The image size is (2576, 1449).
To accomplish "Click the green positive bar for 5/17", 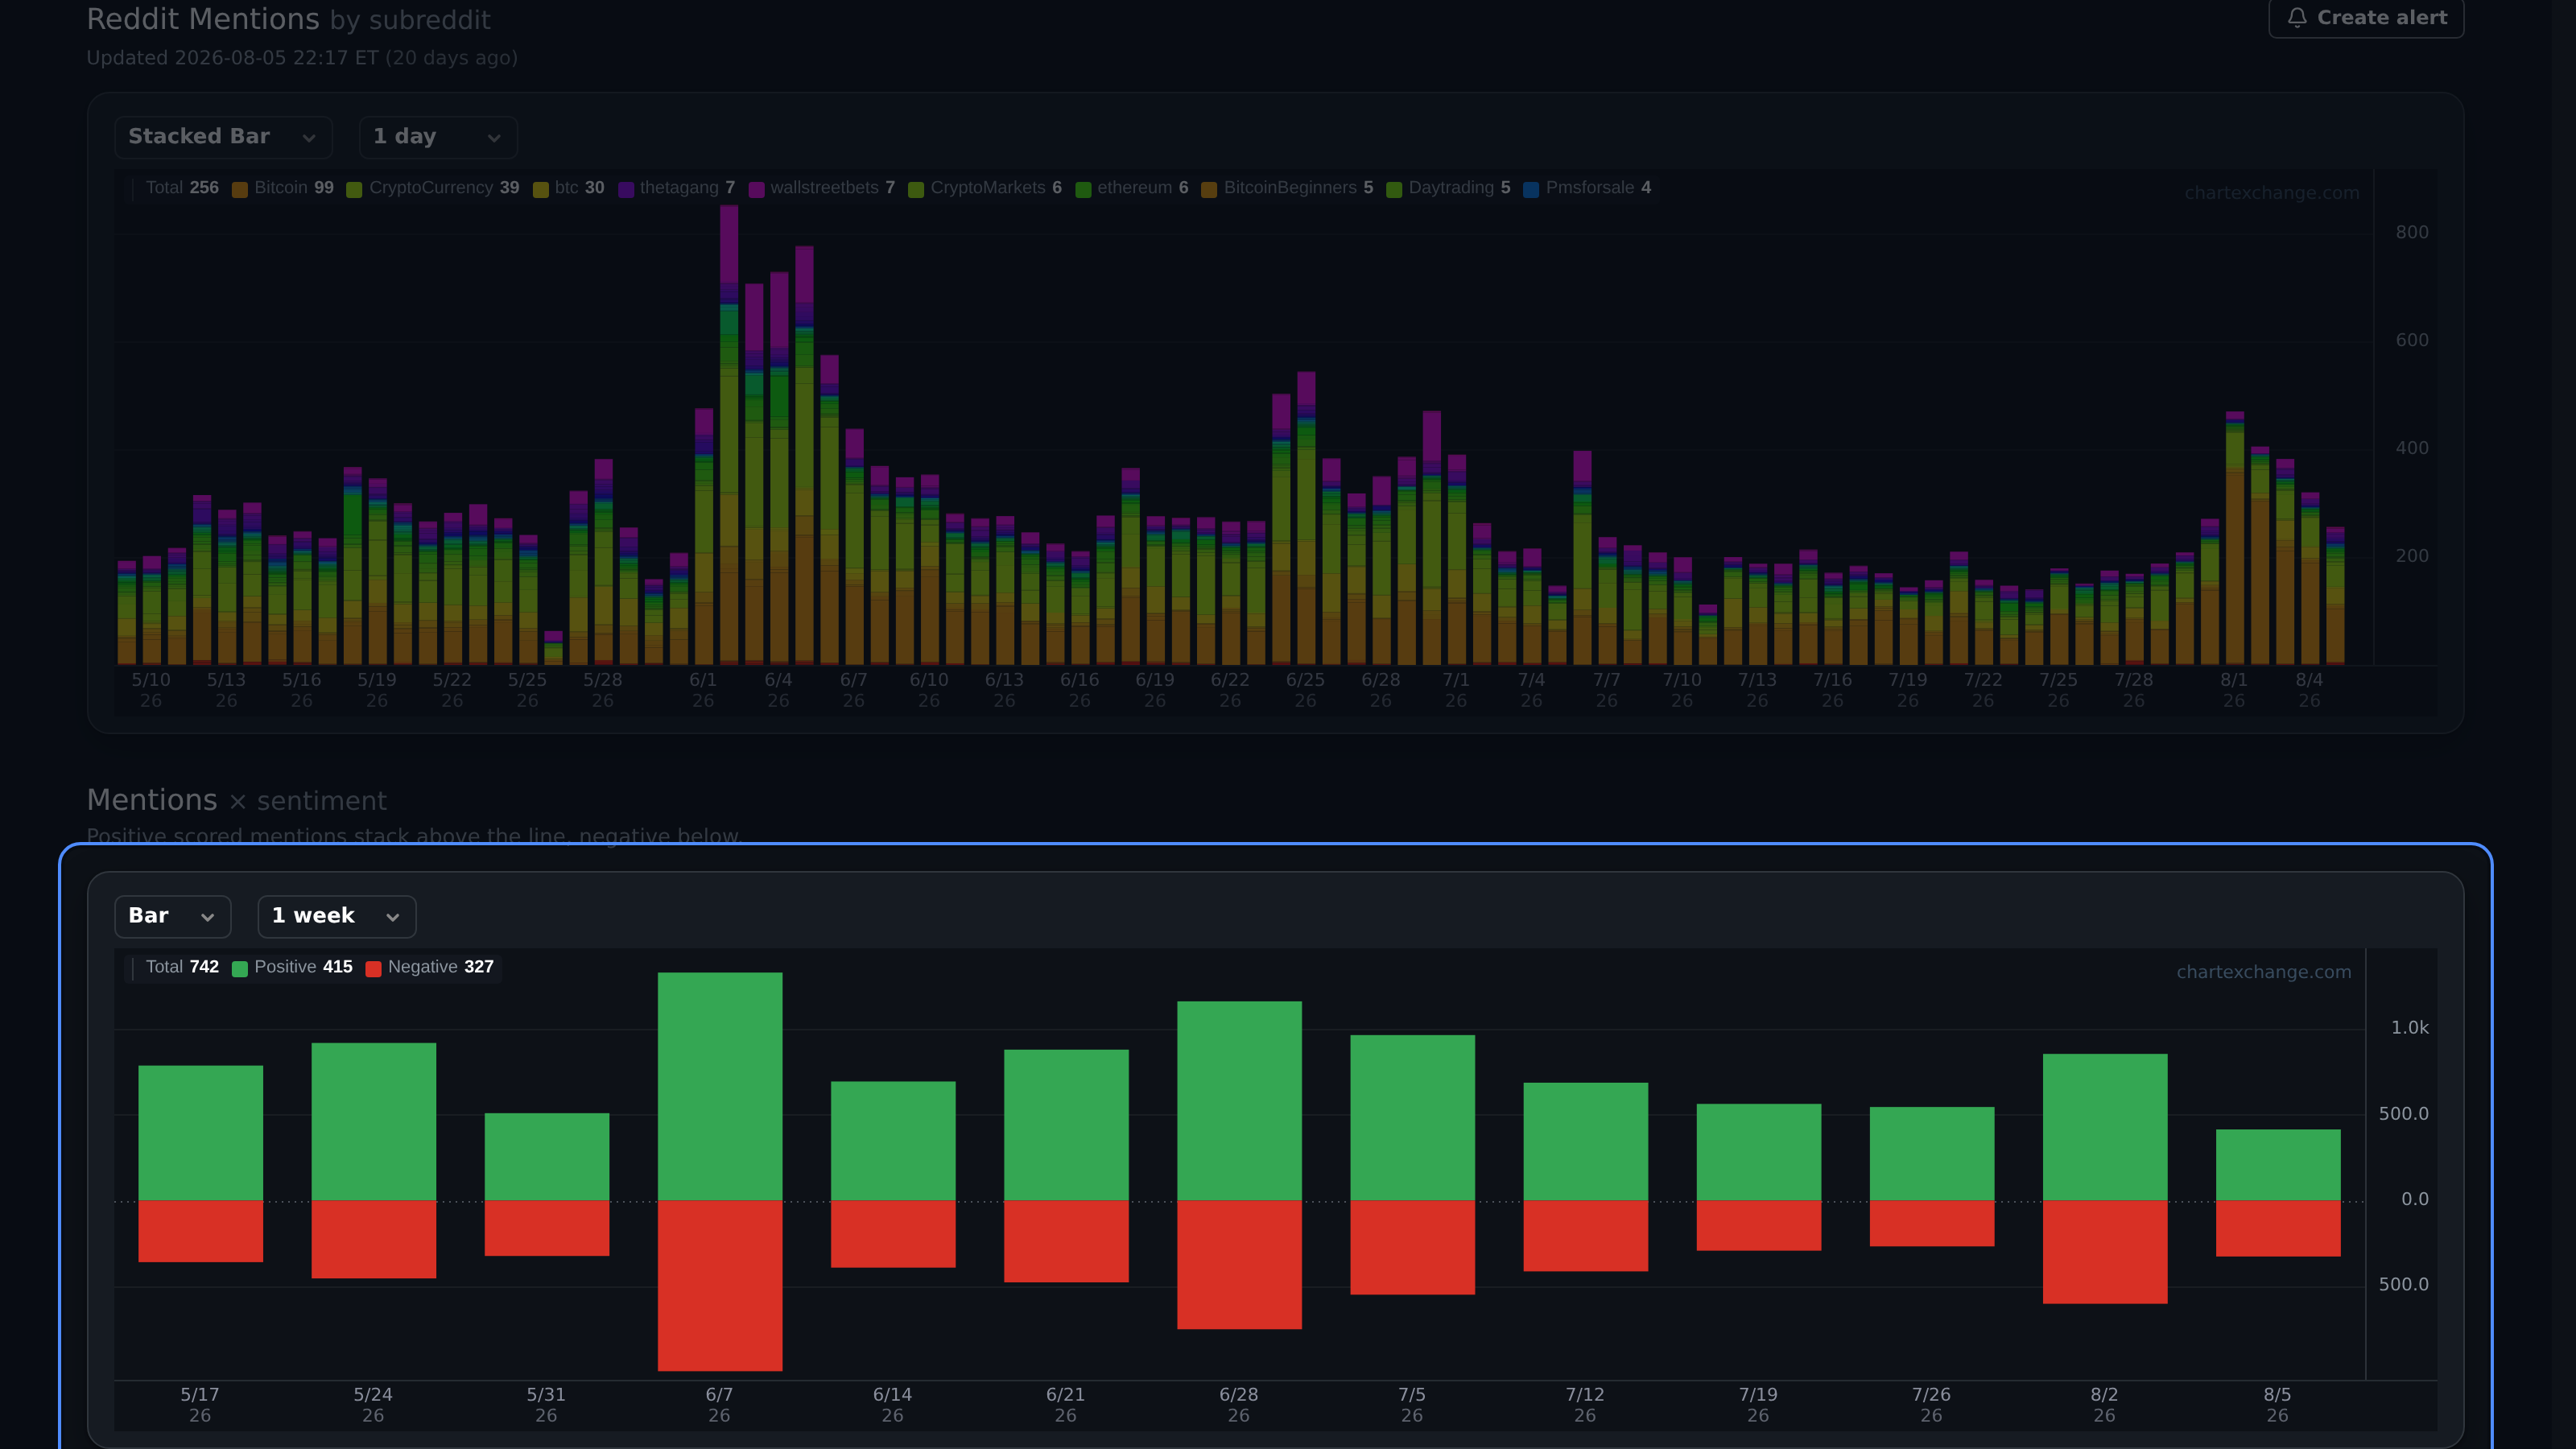I will (201, 1133).
